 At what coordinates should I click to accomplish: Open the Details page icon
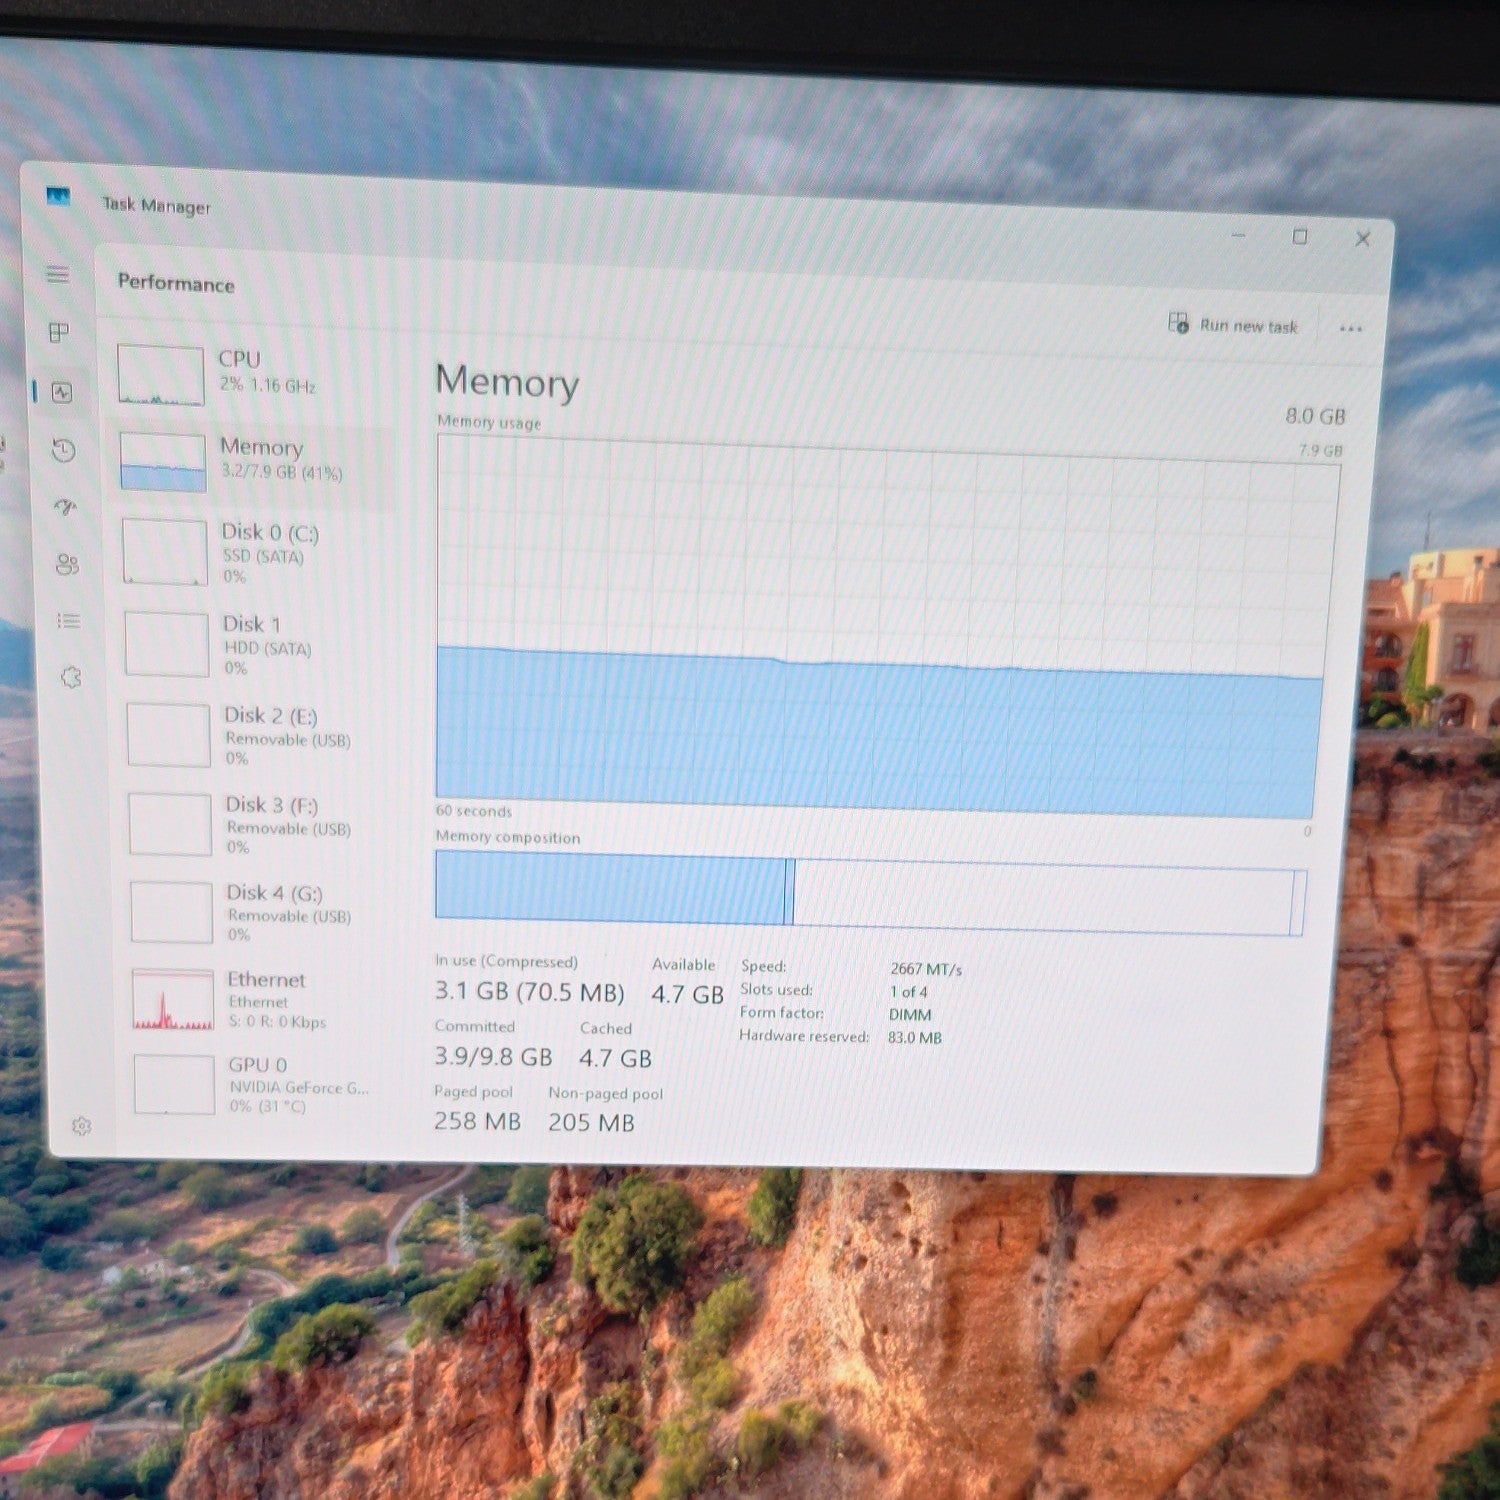(x=69, y=621)
